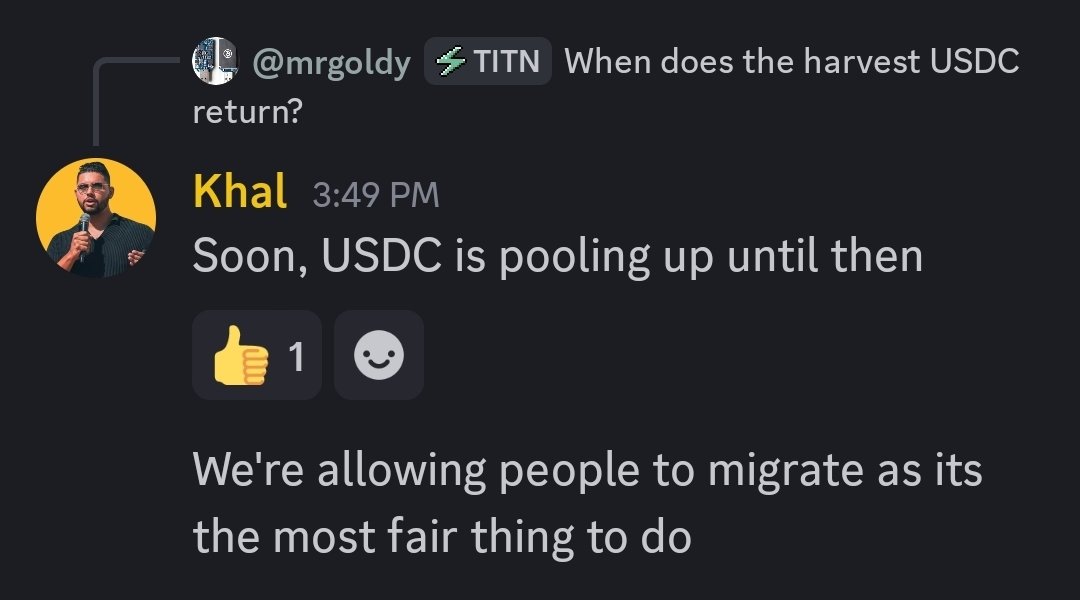
Task: Jump to replied message 'When does the harvest USDC'
Action: tap(791, 63)
